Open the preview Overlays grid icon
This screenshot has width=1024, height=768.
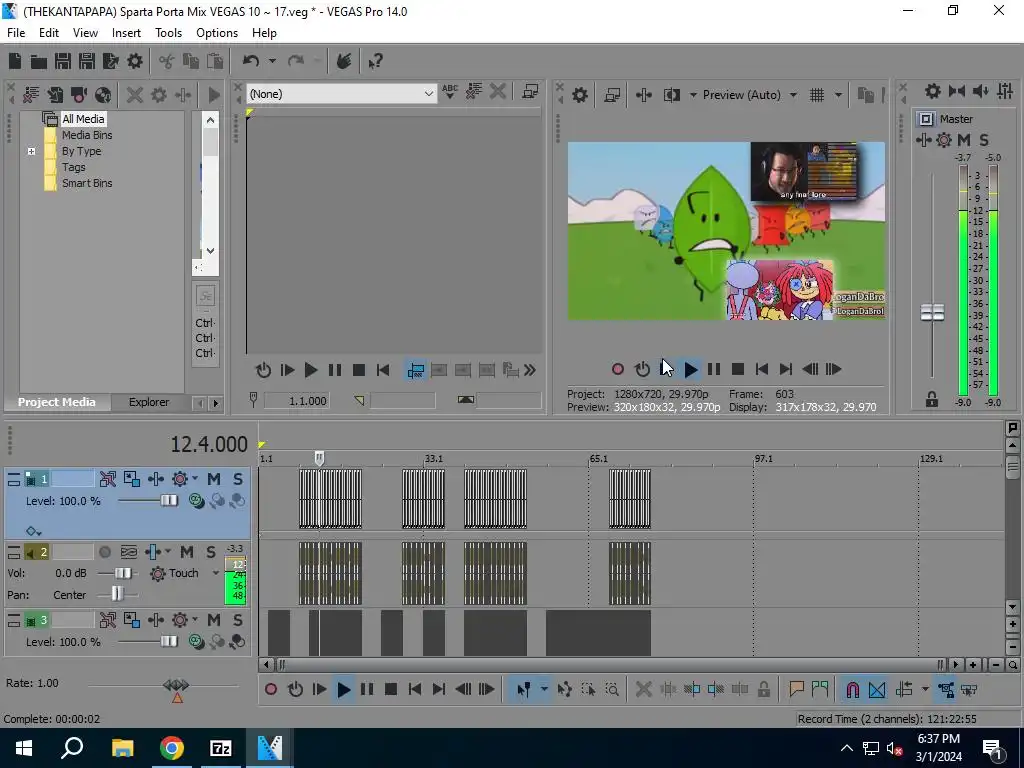click(817, 95)
